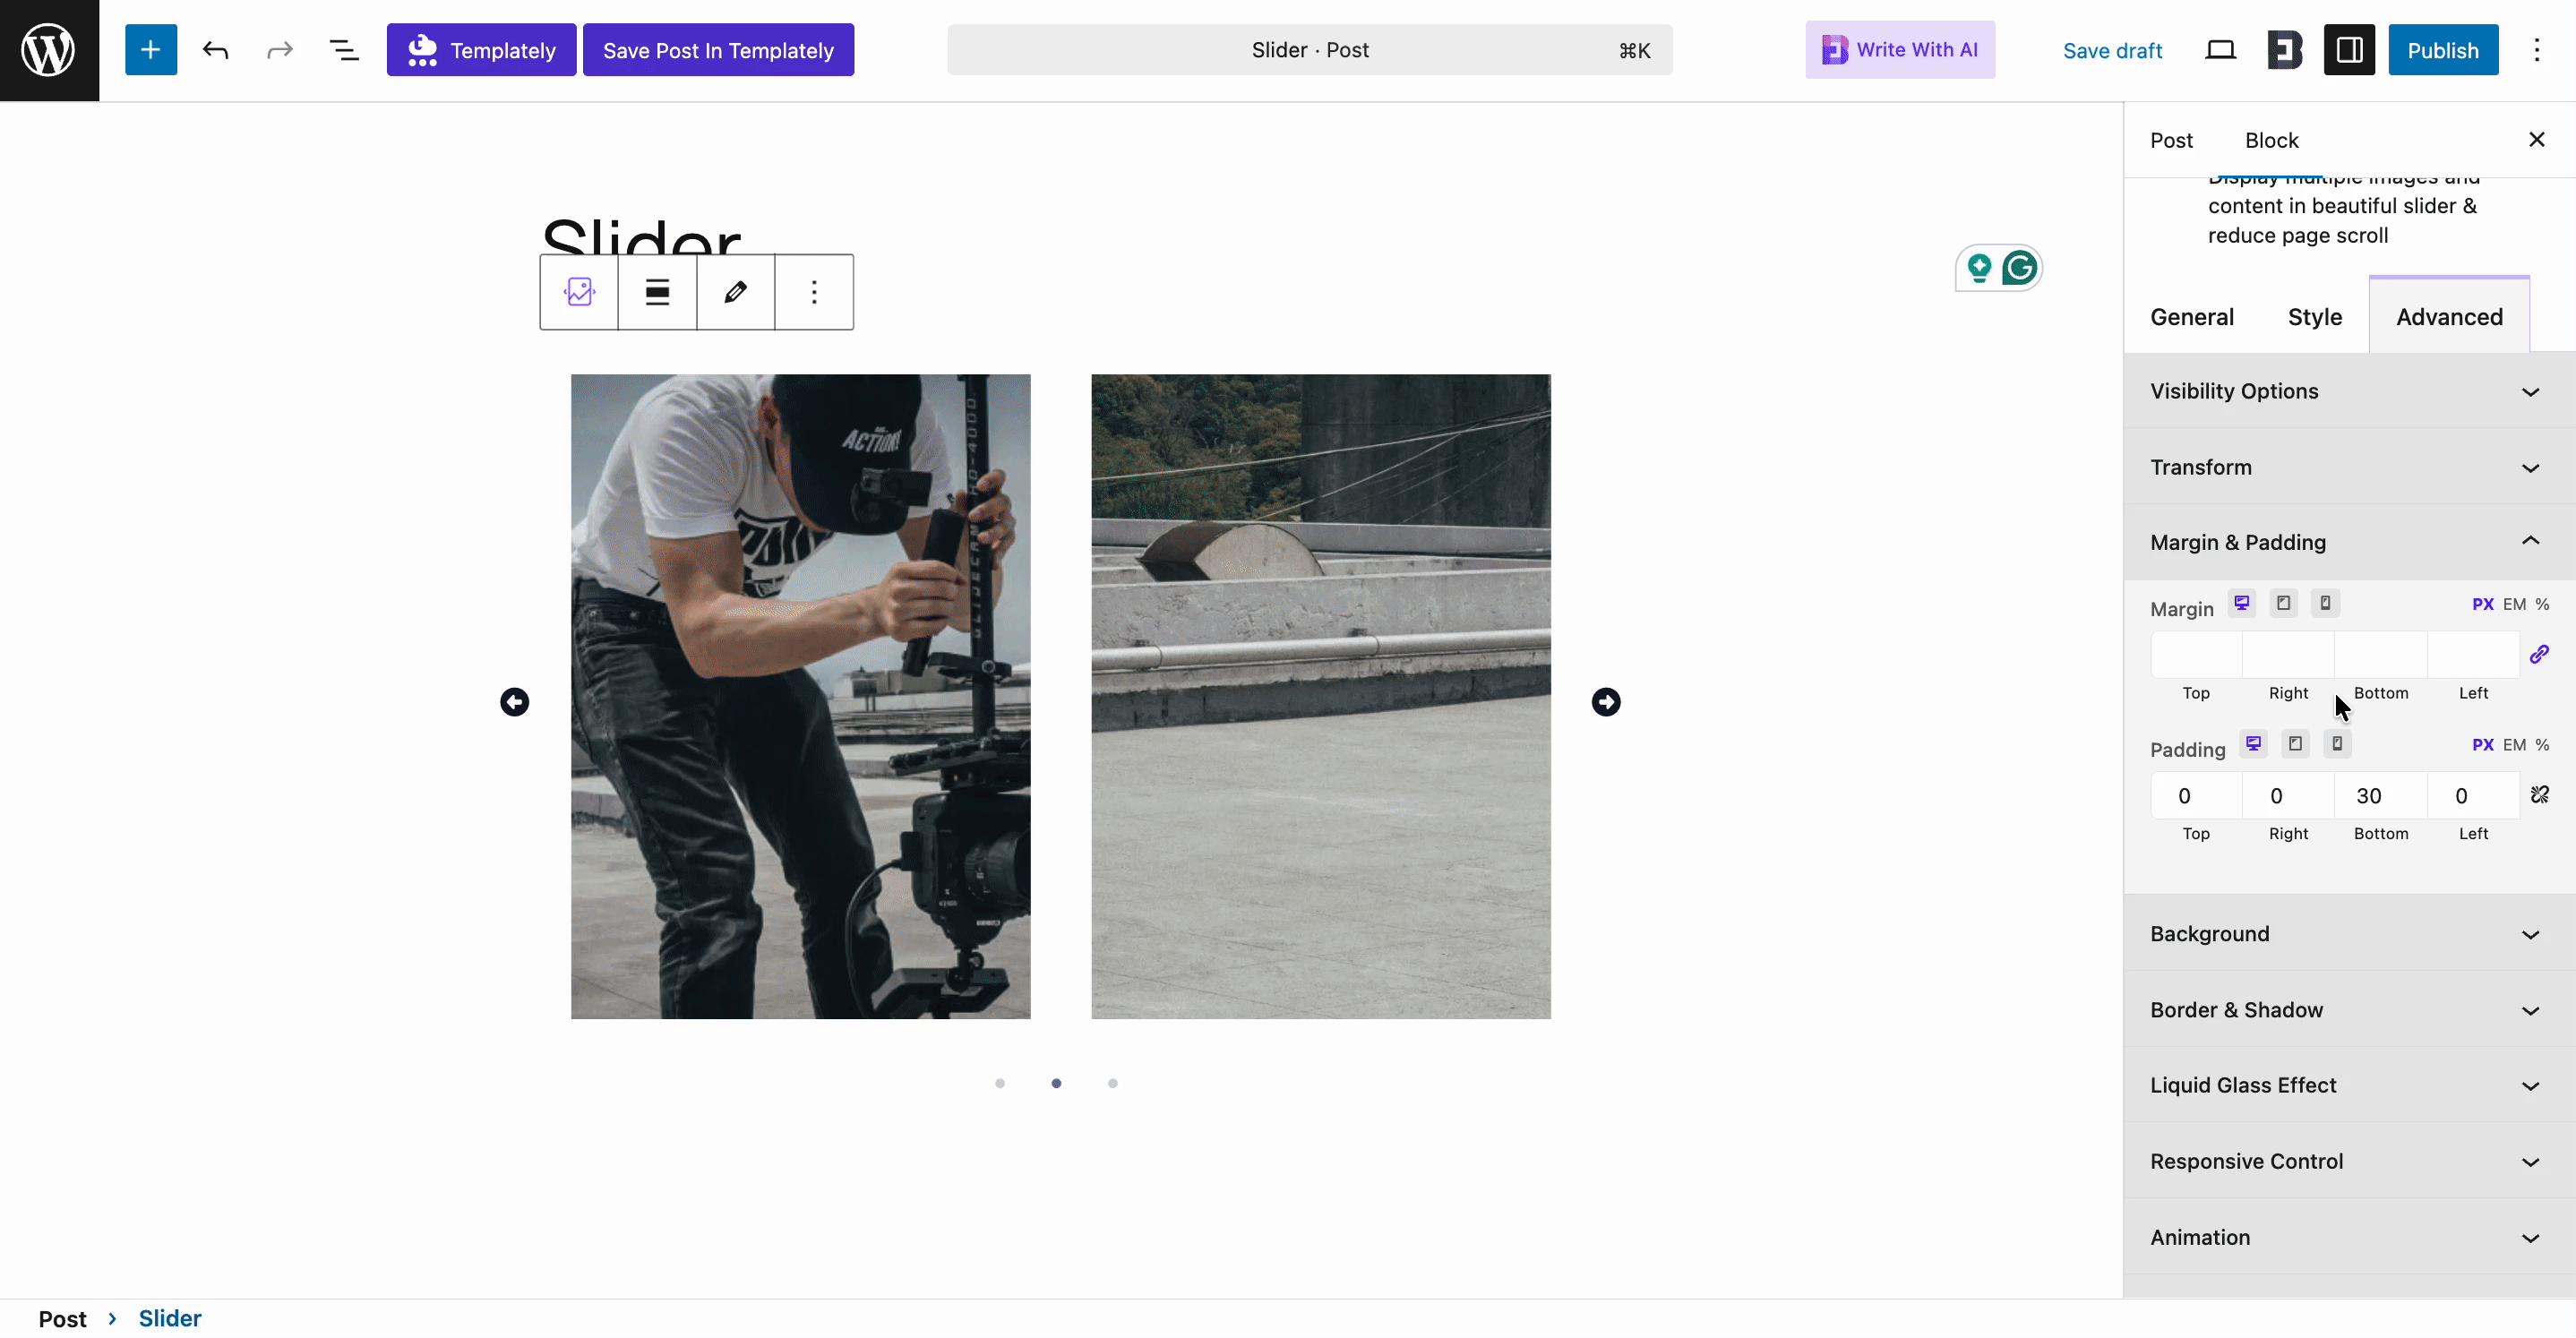2576x1338 pixels.
Task: Click the Save draft link
Action: coord(2112,50)
